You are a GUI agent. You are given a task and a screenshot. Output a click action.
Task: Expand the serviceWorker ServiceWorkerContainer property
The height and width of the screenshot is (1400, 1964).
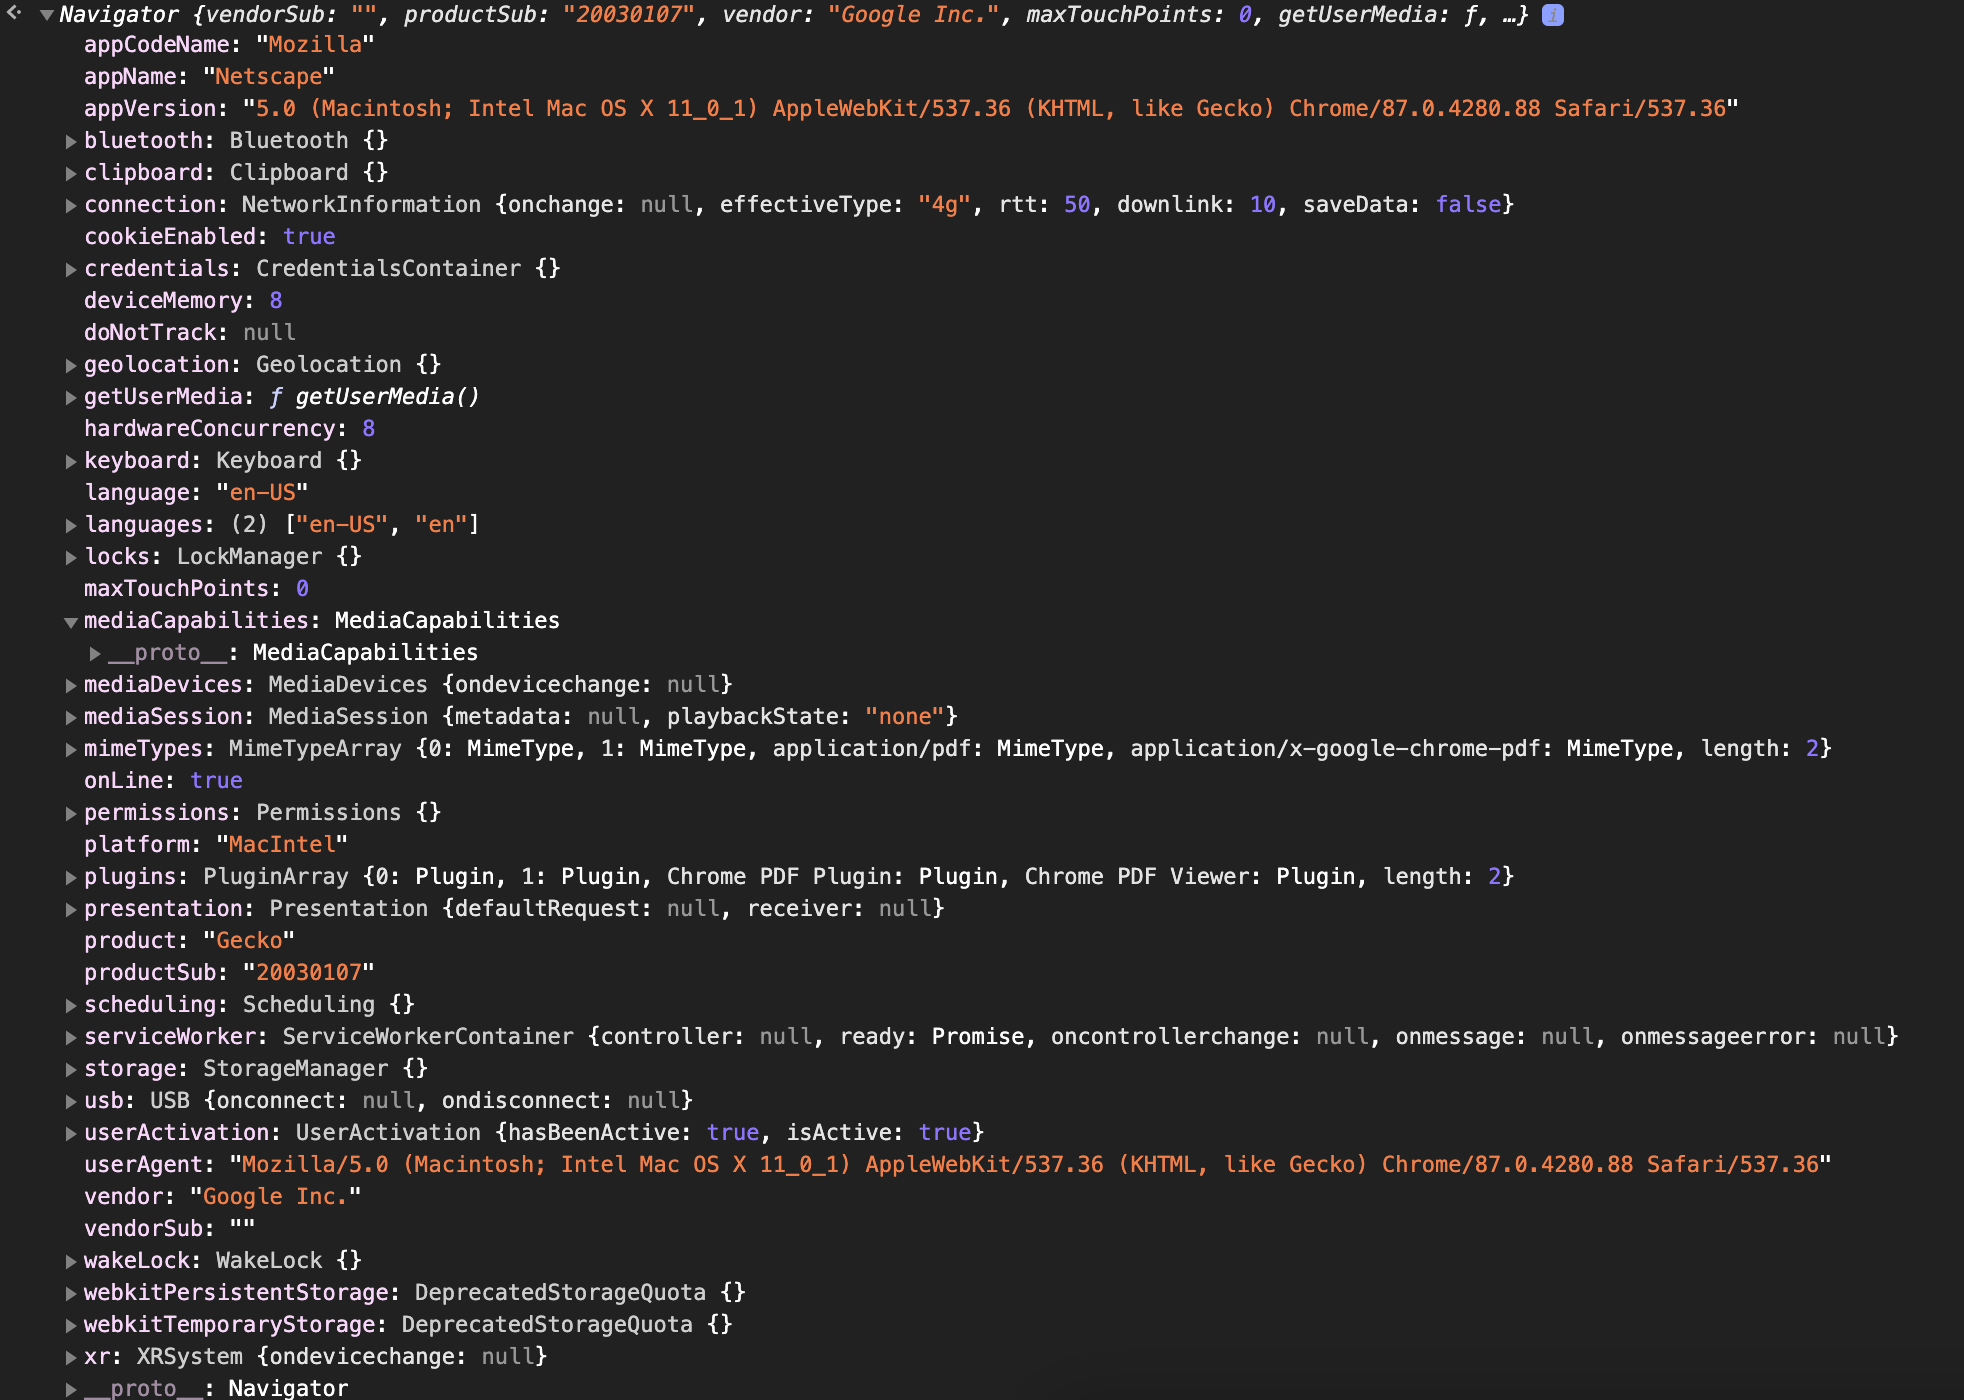click(71, 1036)
